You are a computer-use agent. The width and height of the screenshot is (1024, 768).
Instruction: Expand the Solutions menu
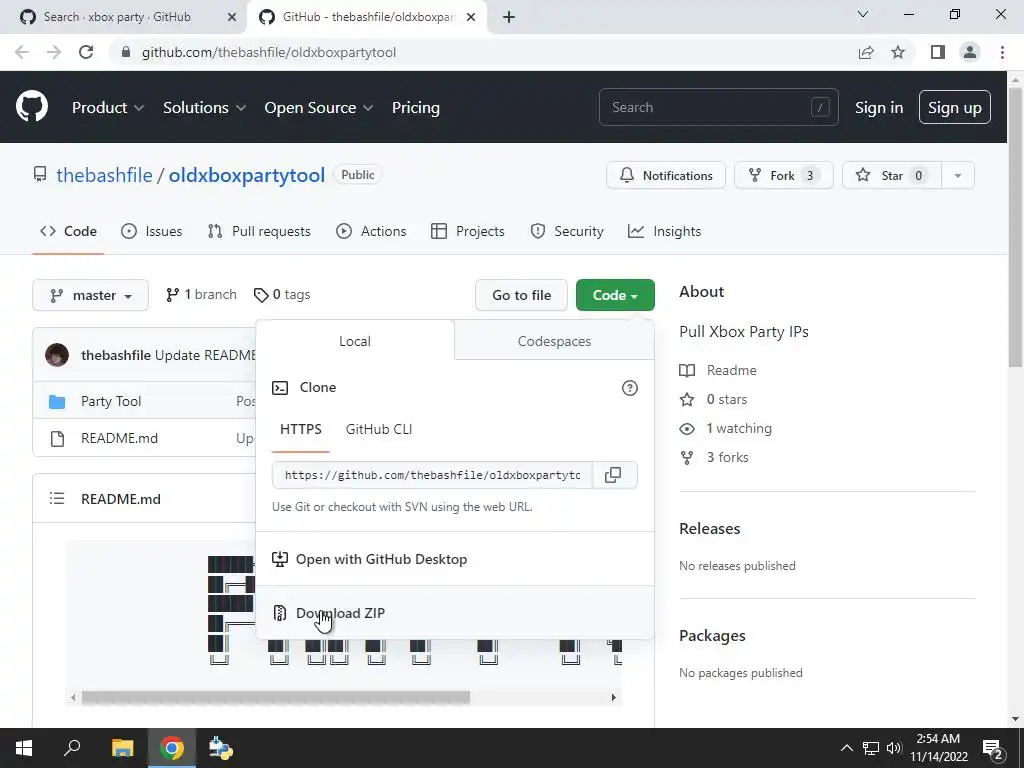204,107
